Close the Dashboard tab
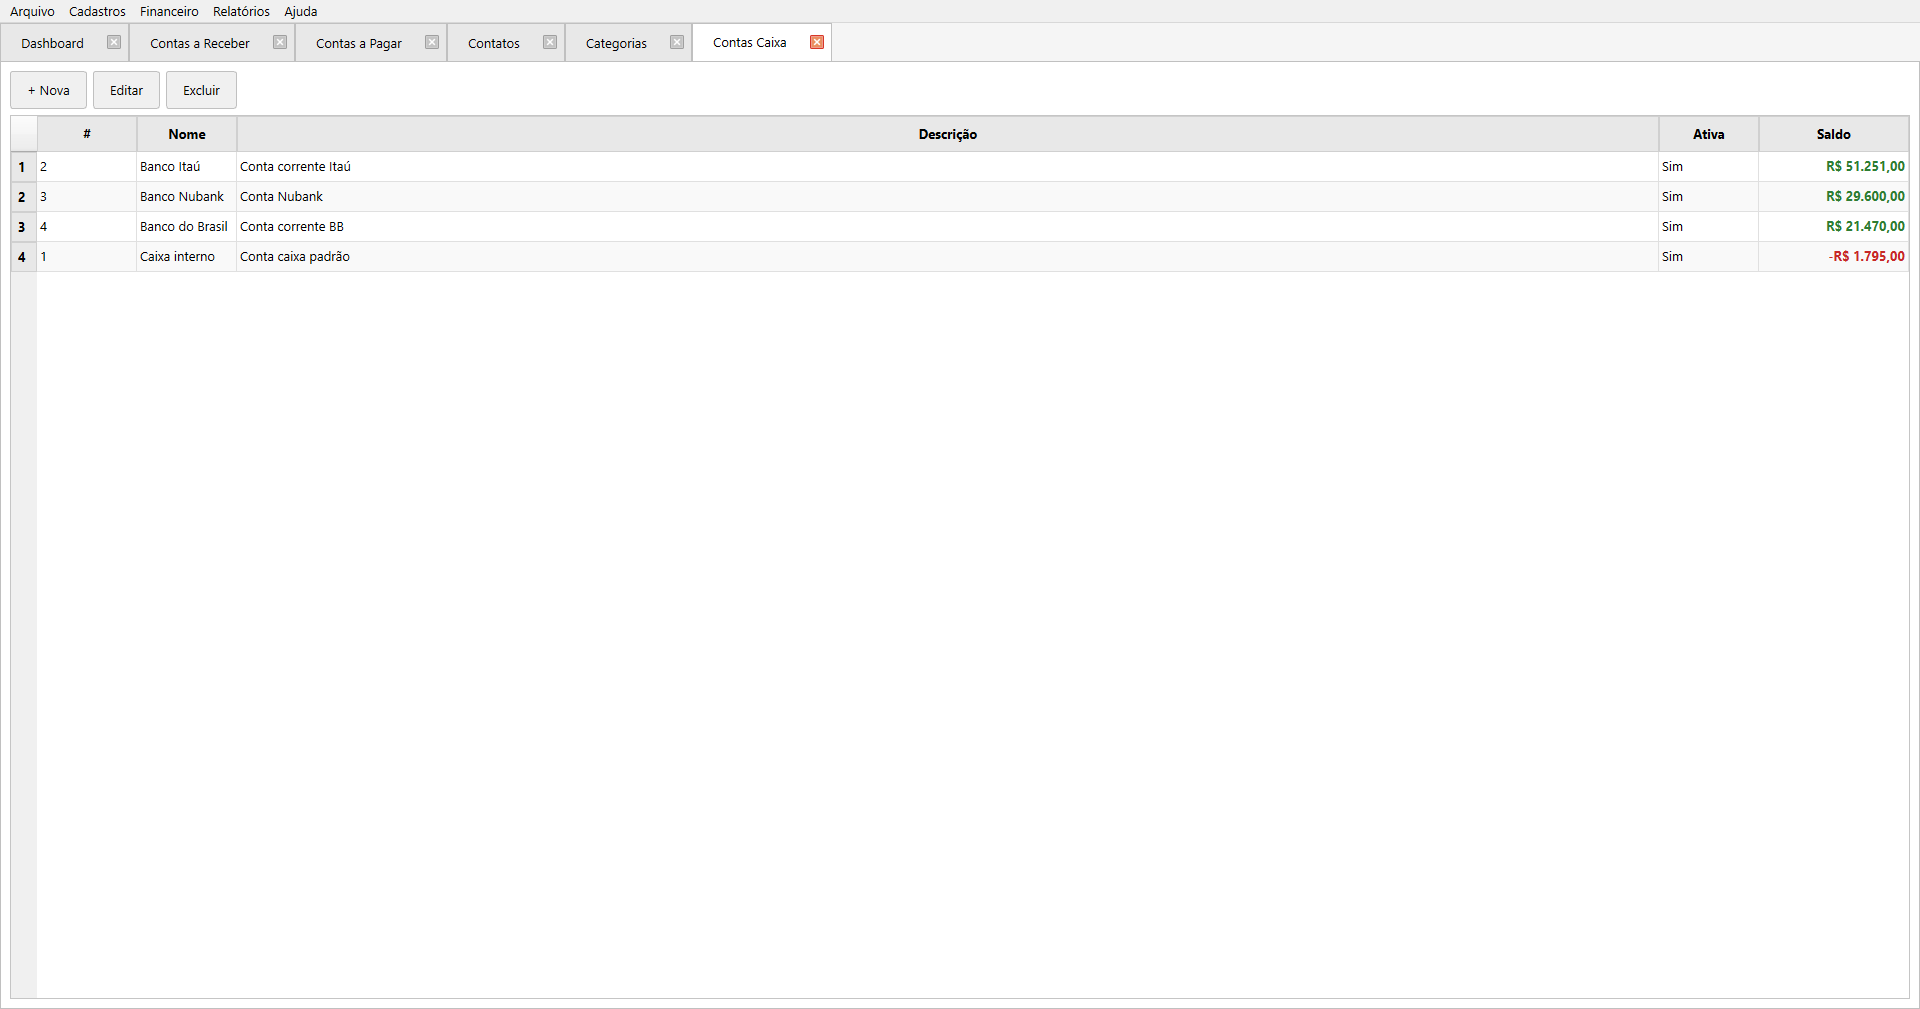Image resolution: width=1920 pixels, height=1009 pixels. click(x=114, y=42)
